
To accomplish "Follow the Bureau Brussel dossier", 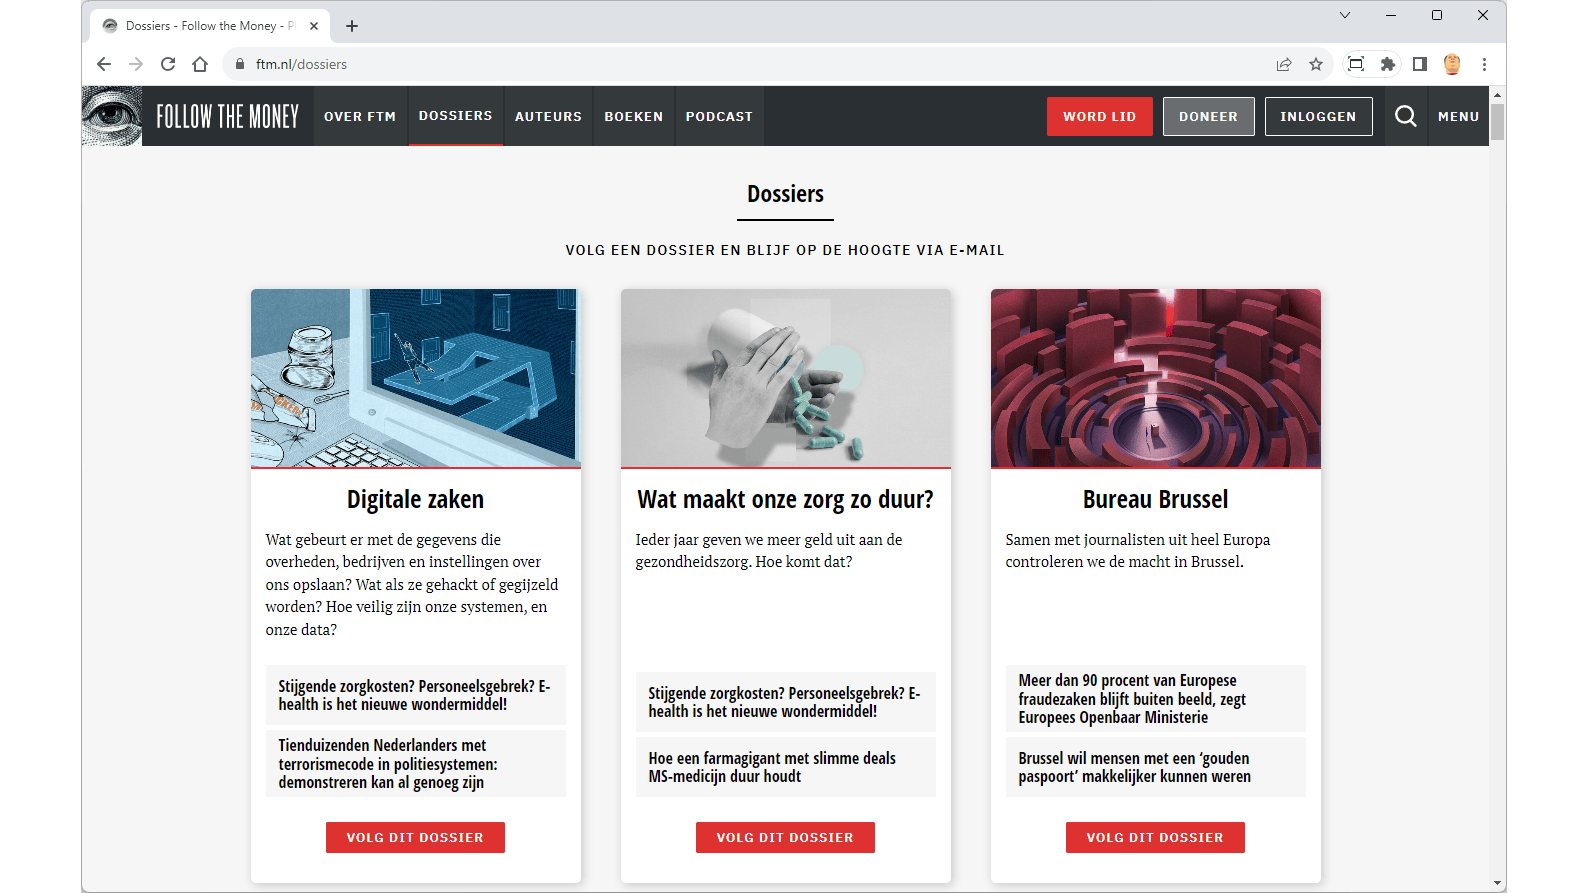I will pyautogui.click(x=1156, y=837).
